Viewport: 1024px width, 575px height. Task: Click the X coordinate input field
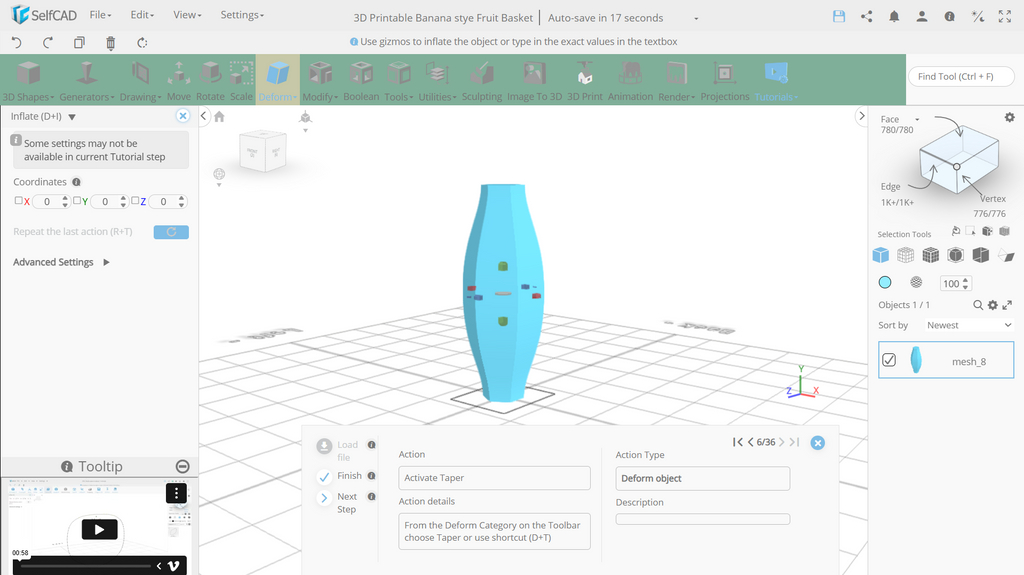click(x=47, y=201)
